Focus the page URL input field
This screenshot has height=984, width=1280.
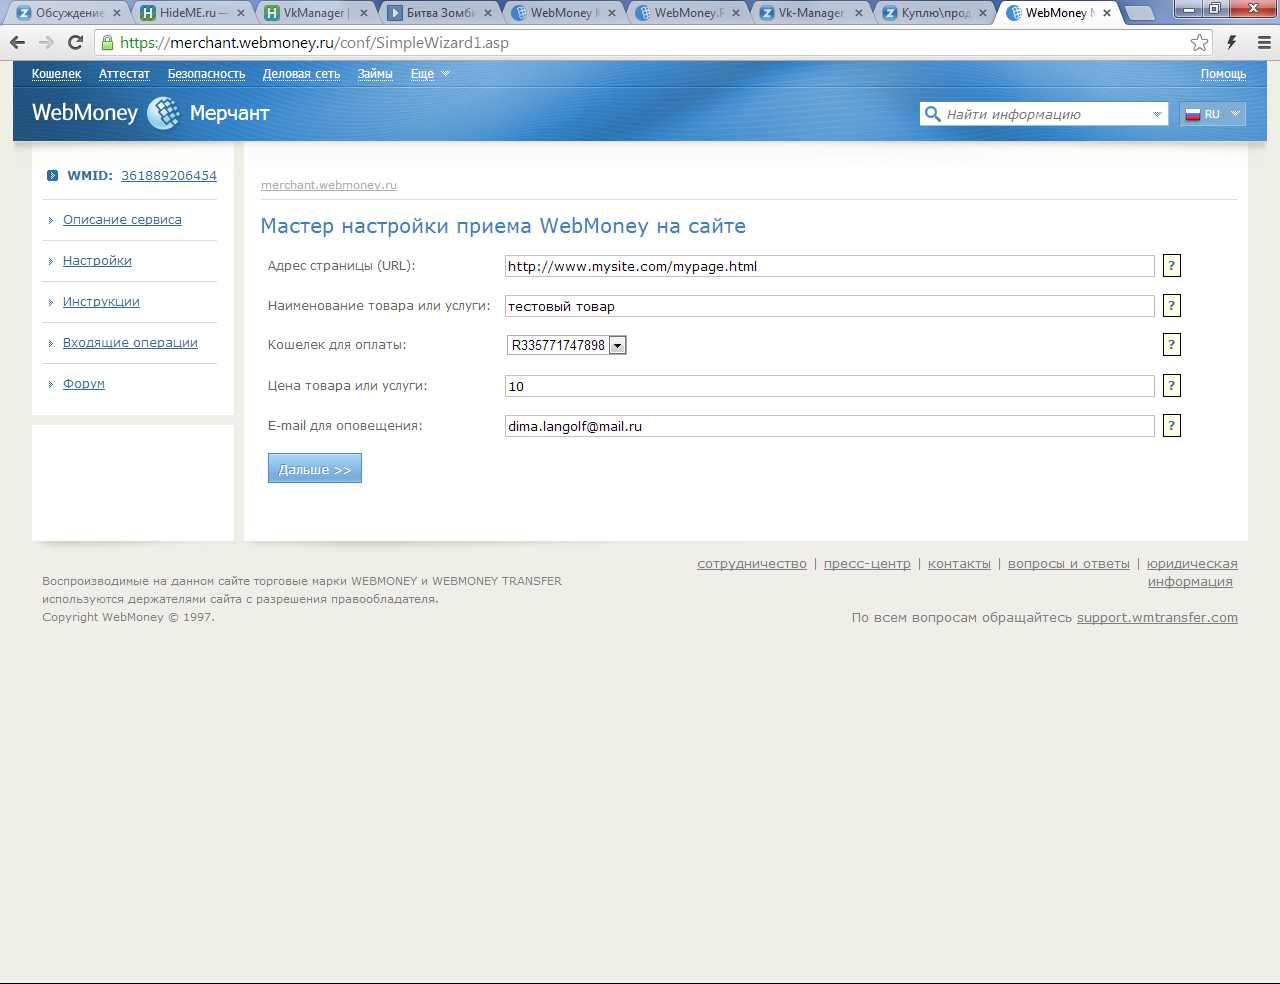830,266
